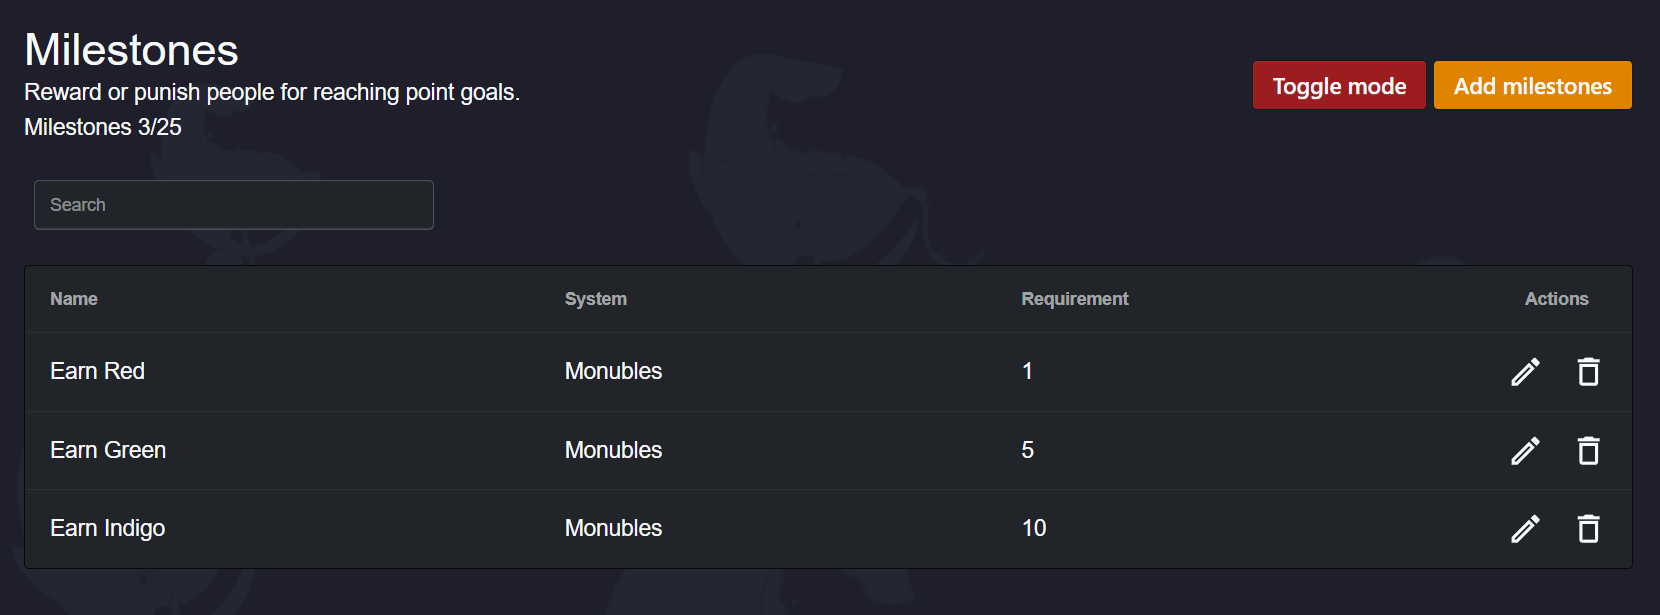The width and height of the screenshot is (1660, 615).
Task: Select the Earn Green row name
Action: click(108, 450)
